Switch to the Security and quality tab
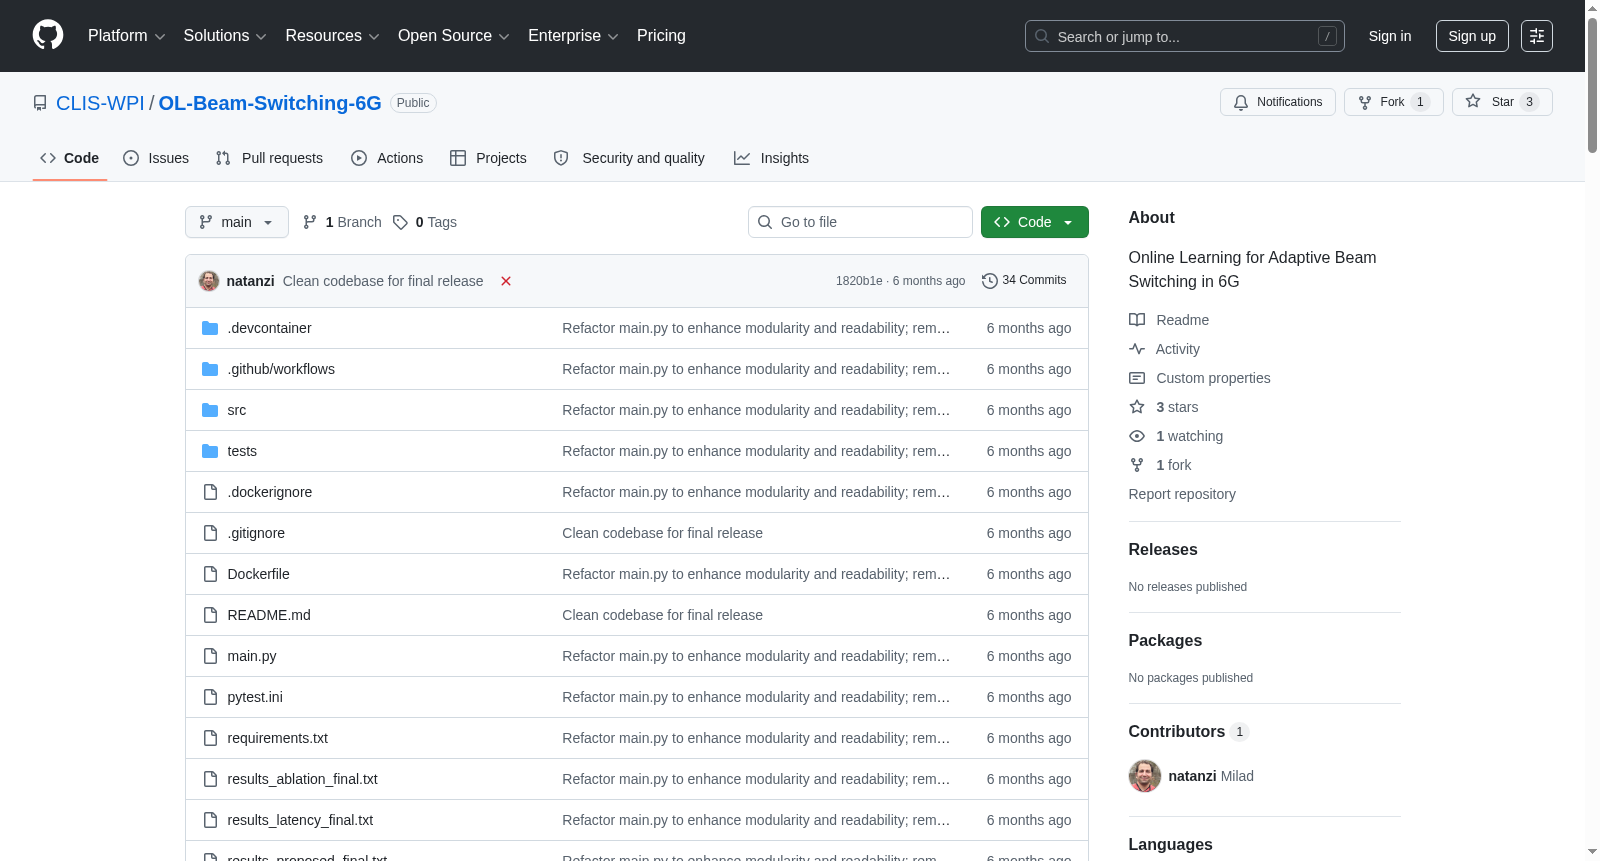Viewport: 1600px width, 861px height. (629, 158)
